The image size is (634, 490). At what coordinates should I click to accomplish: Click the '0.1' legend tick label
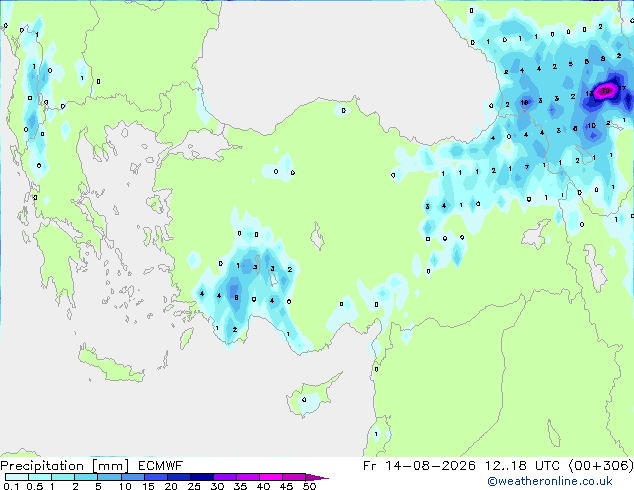12,486
